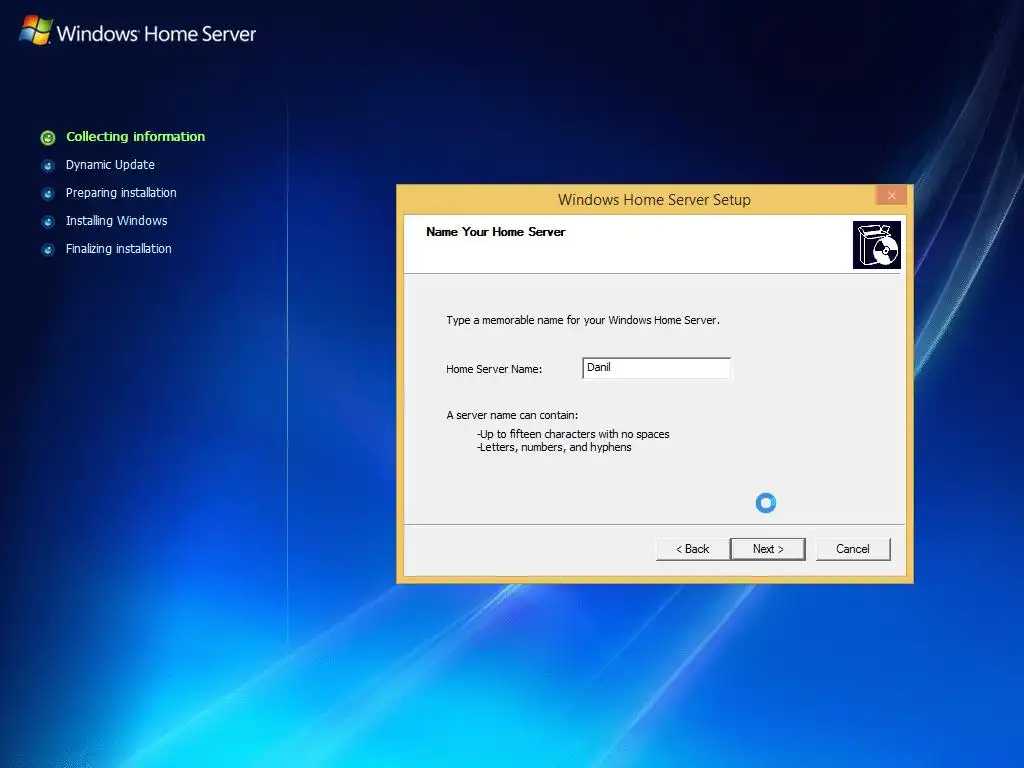
Task: Click 'A server name can contain:' text
Action: click(x=512, y=415)
